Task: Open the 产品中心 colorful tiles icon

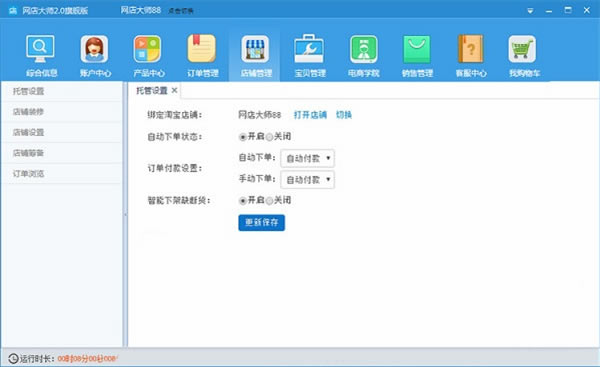Action: coord(147,49)
